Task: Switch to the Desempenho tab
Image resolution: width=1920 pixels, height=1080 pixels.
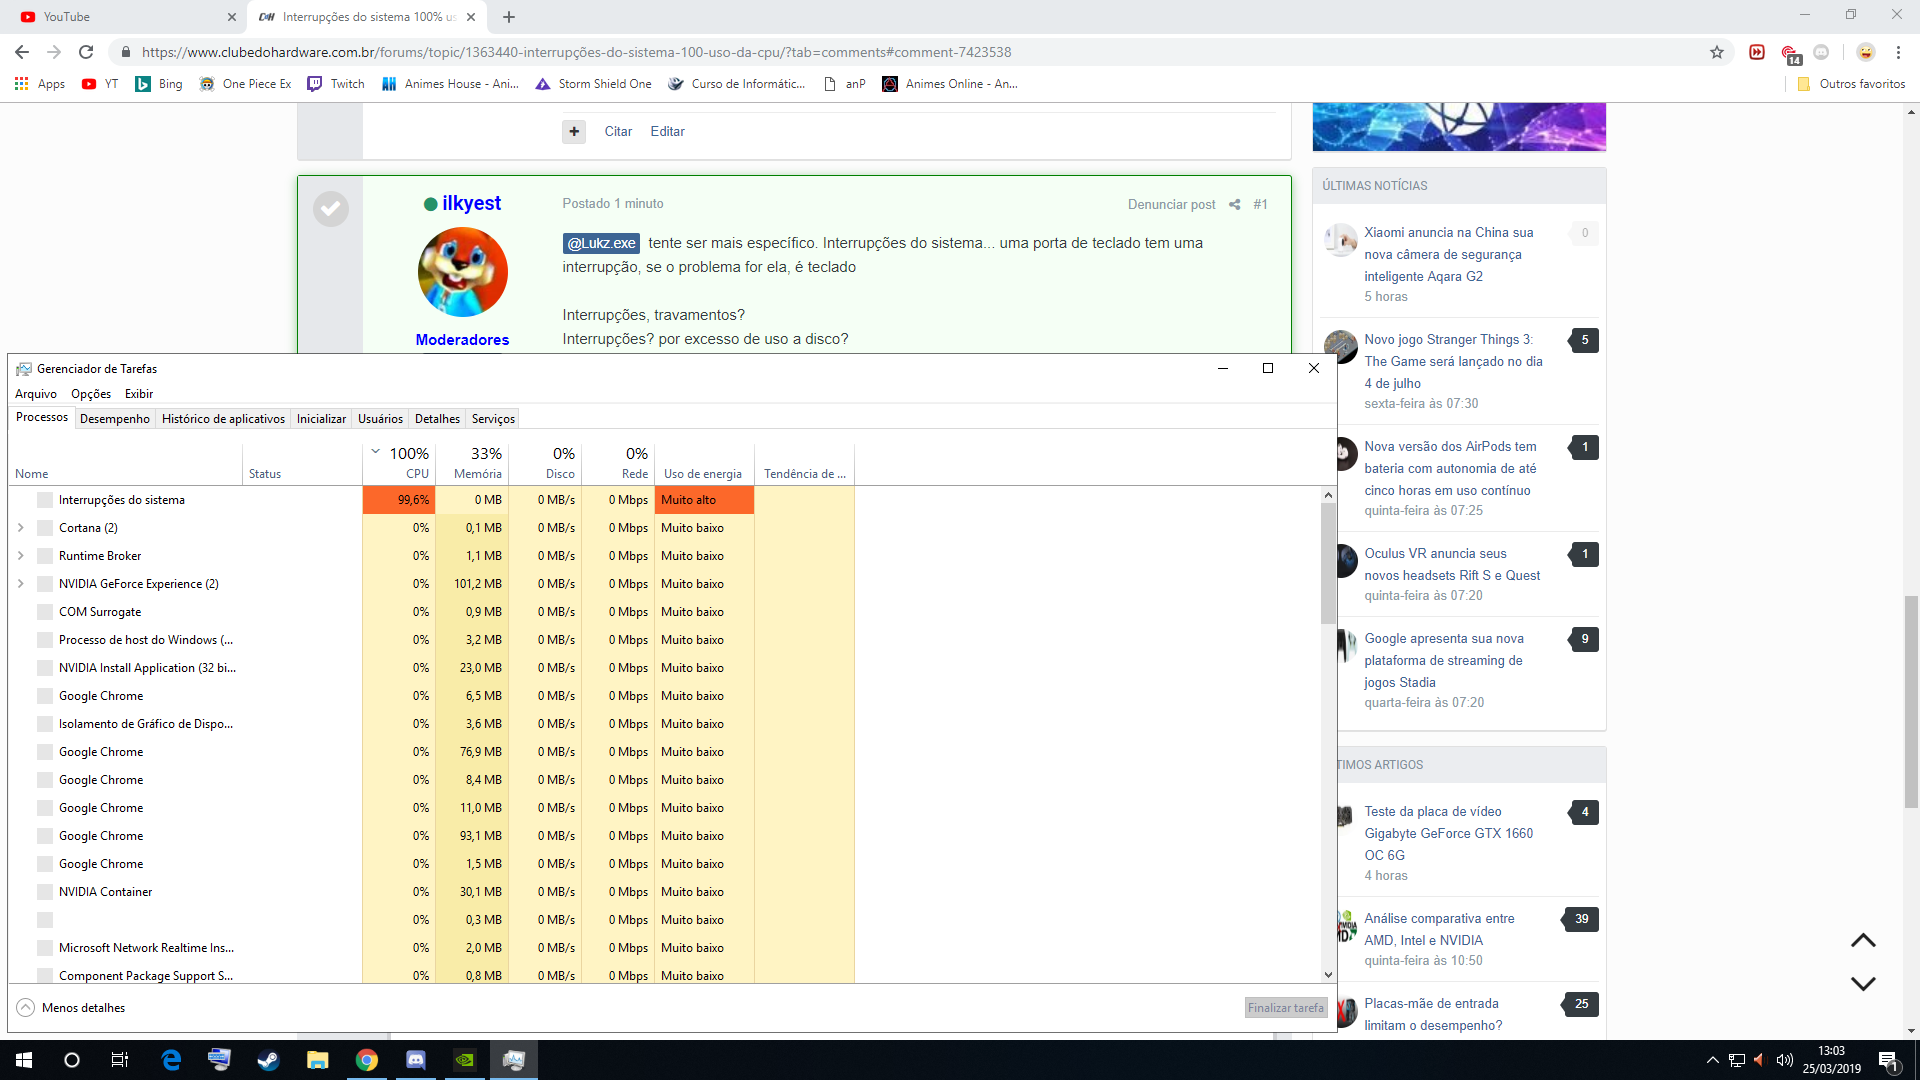Action: pyautogui.click(x=115, y=419)
